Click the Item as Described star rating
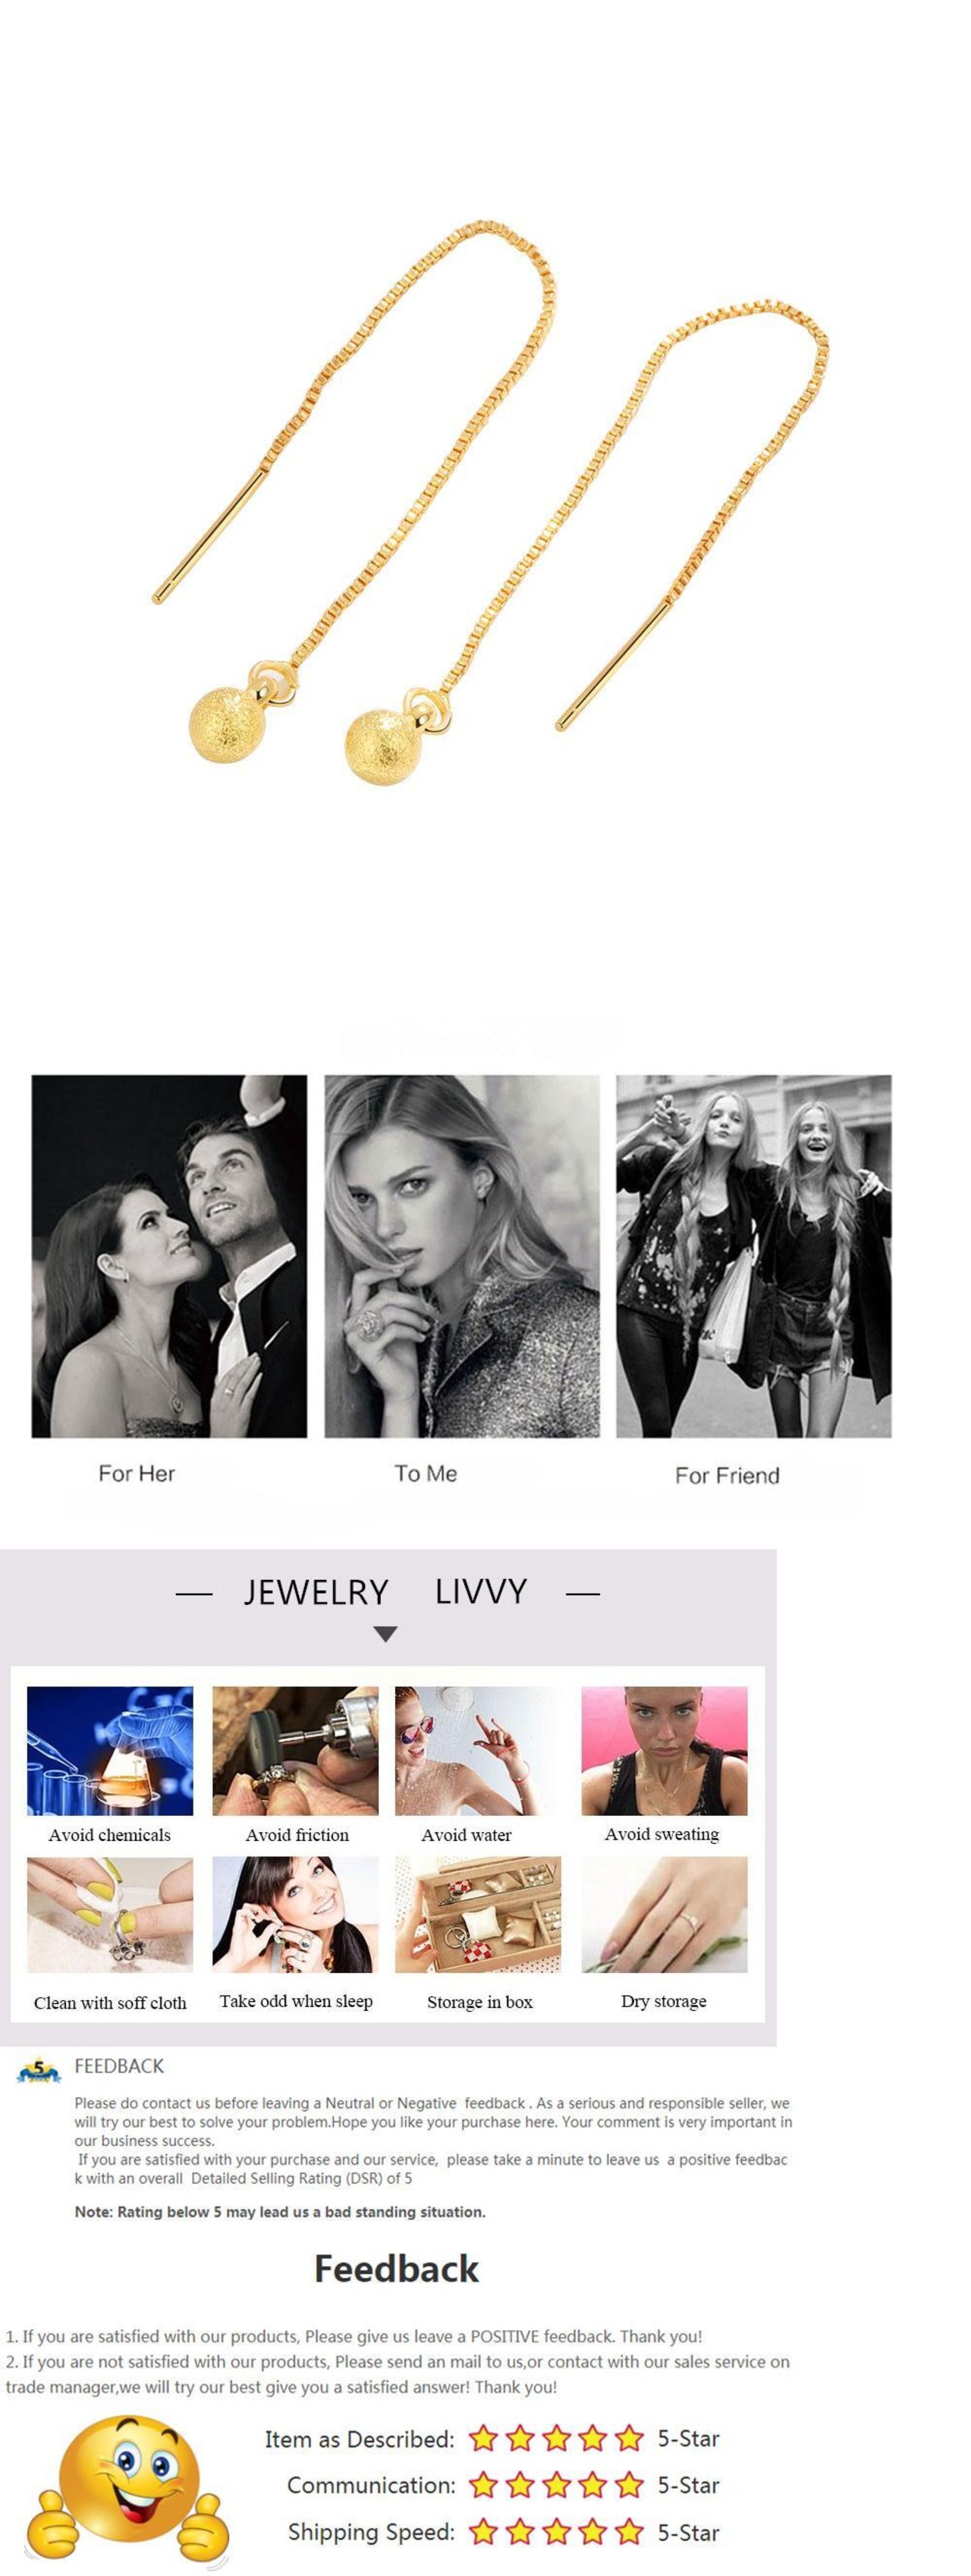971x2576 pixels. 556,2438
